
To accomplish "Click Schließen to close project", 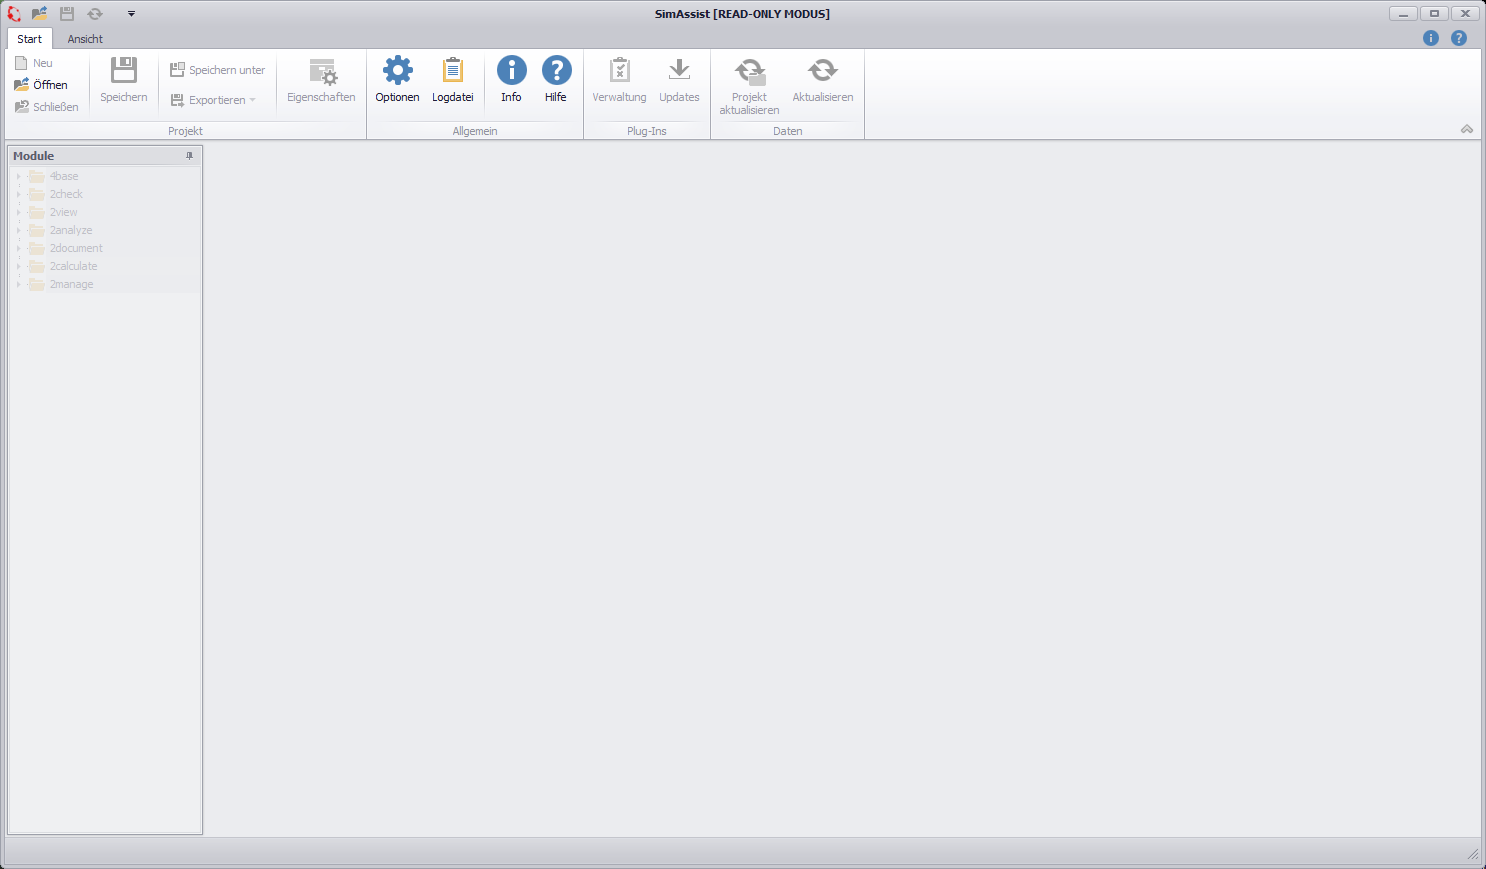I will coord(46,107).
